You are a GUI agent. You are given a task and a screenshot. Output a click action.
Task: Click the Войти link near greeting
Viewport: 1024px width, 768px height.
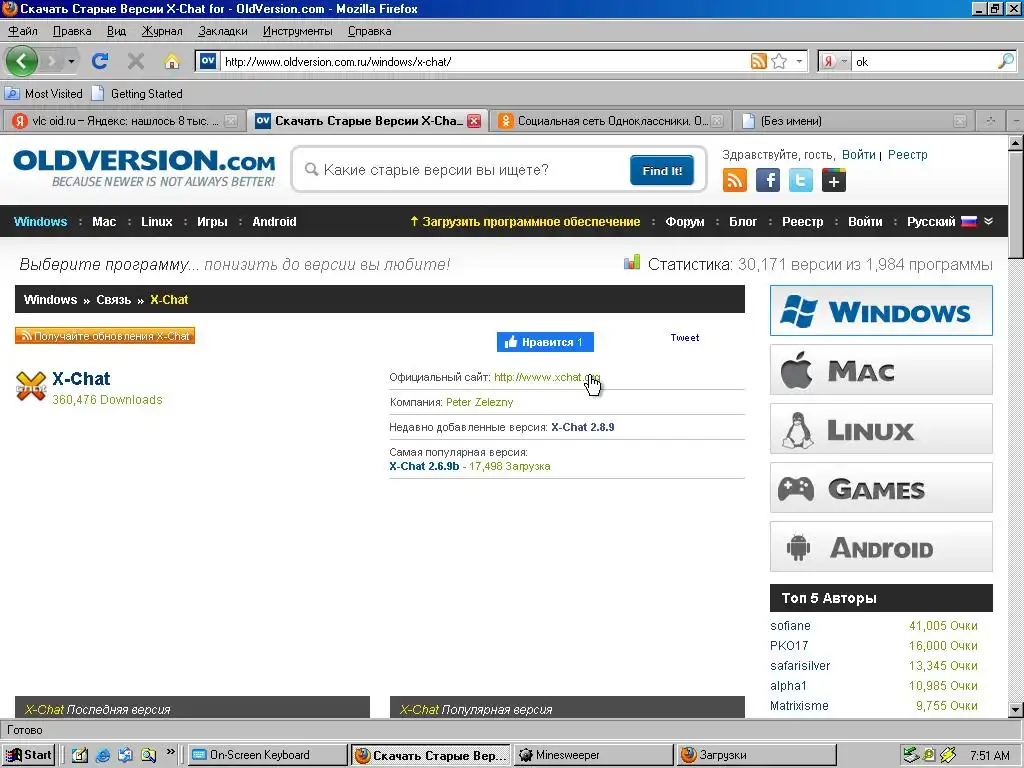point(858,155)
